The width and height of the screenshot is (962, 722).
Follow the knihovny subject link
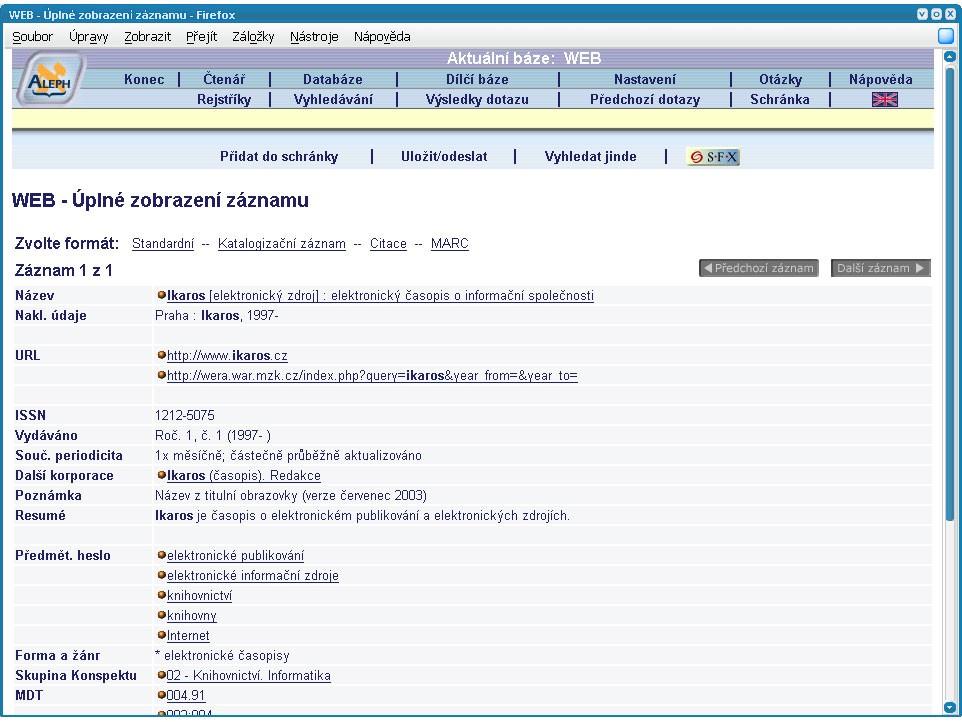tap(191, 615)
